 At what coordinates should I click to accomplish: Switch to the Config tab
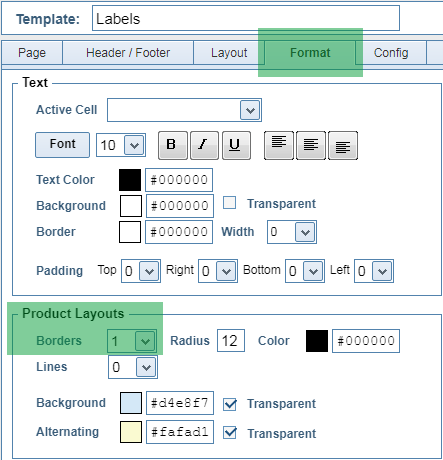pyautogui.click(x=391, y=53)
